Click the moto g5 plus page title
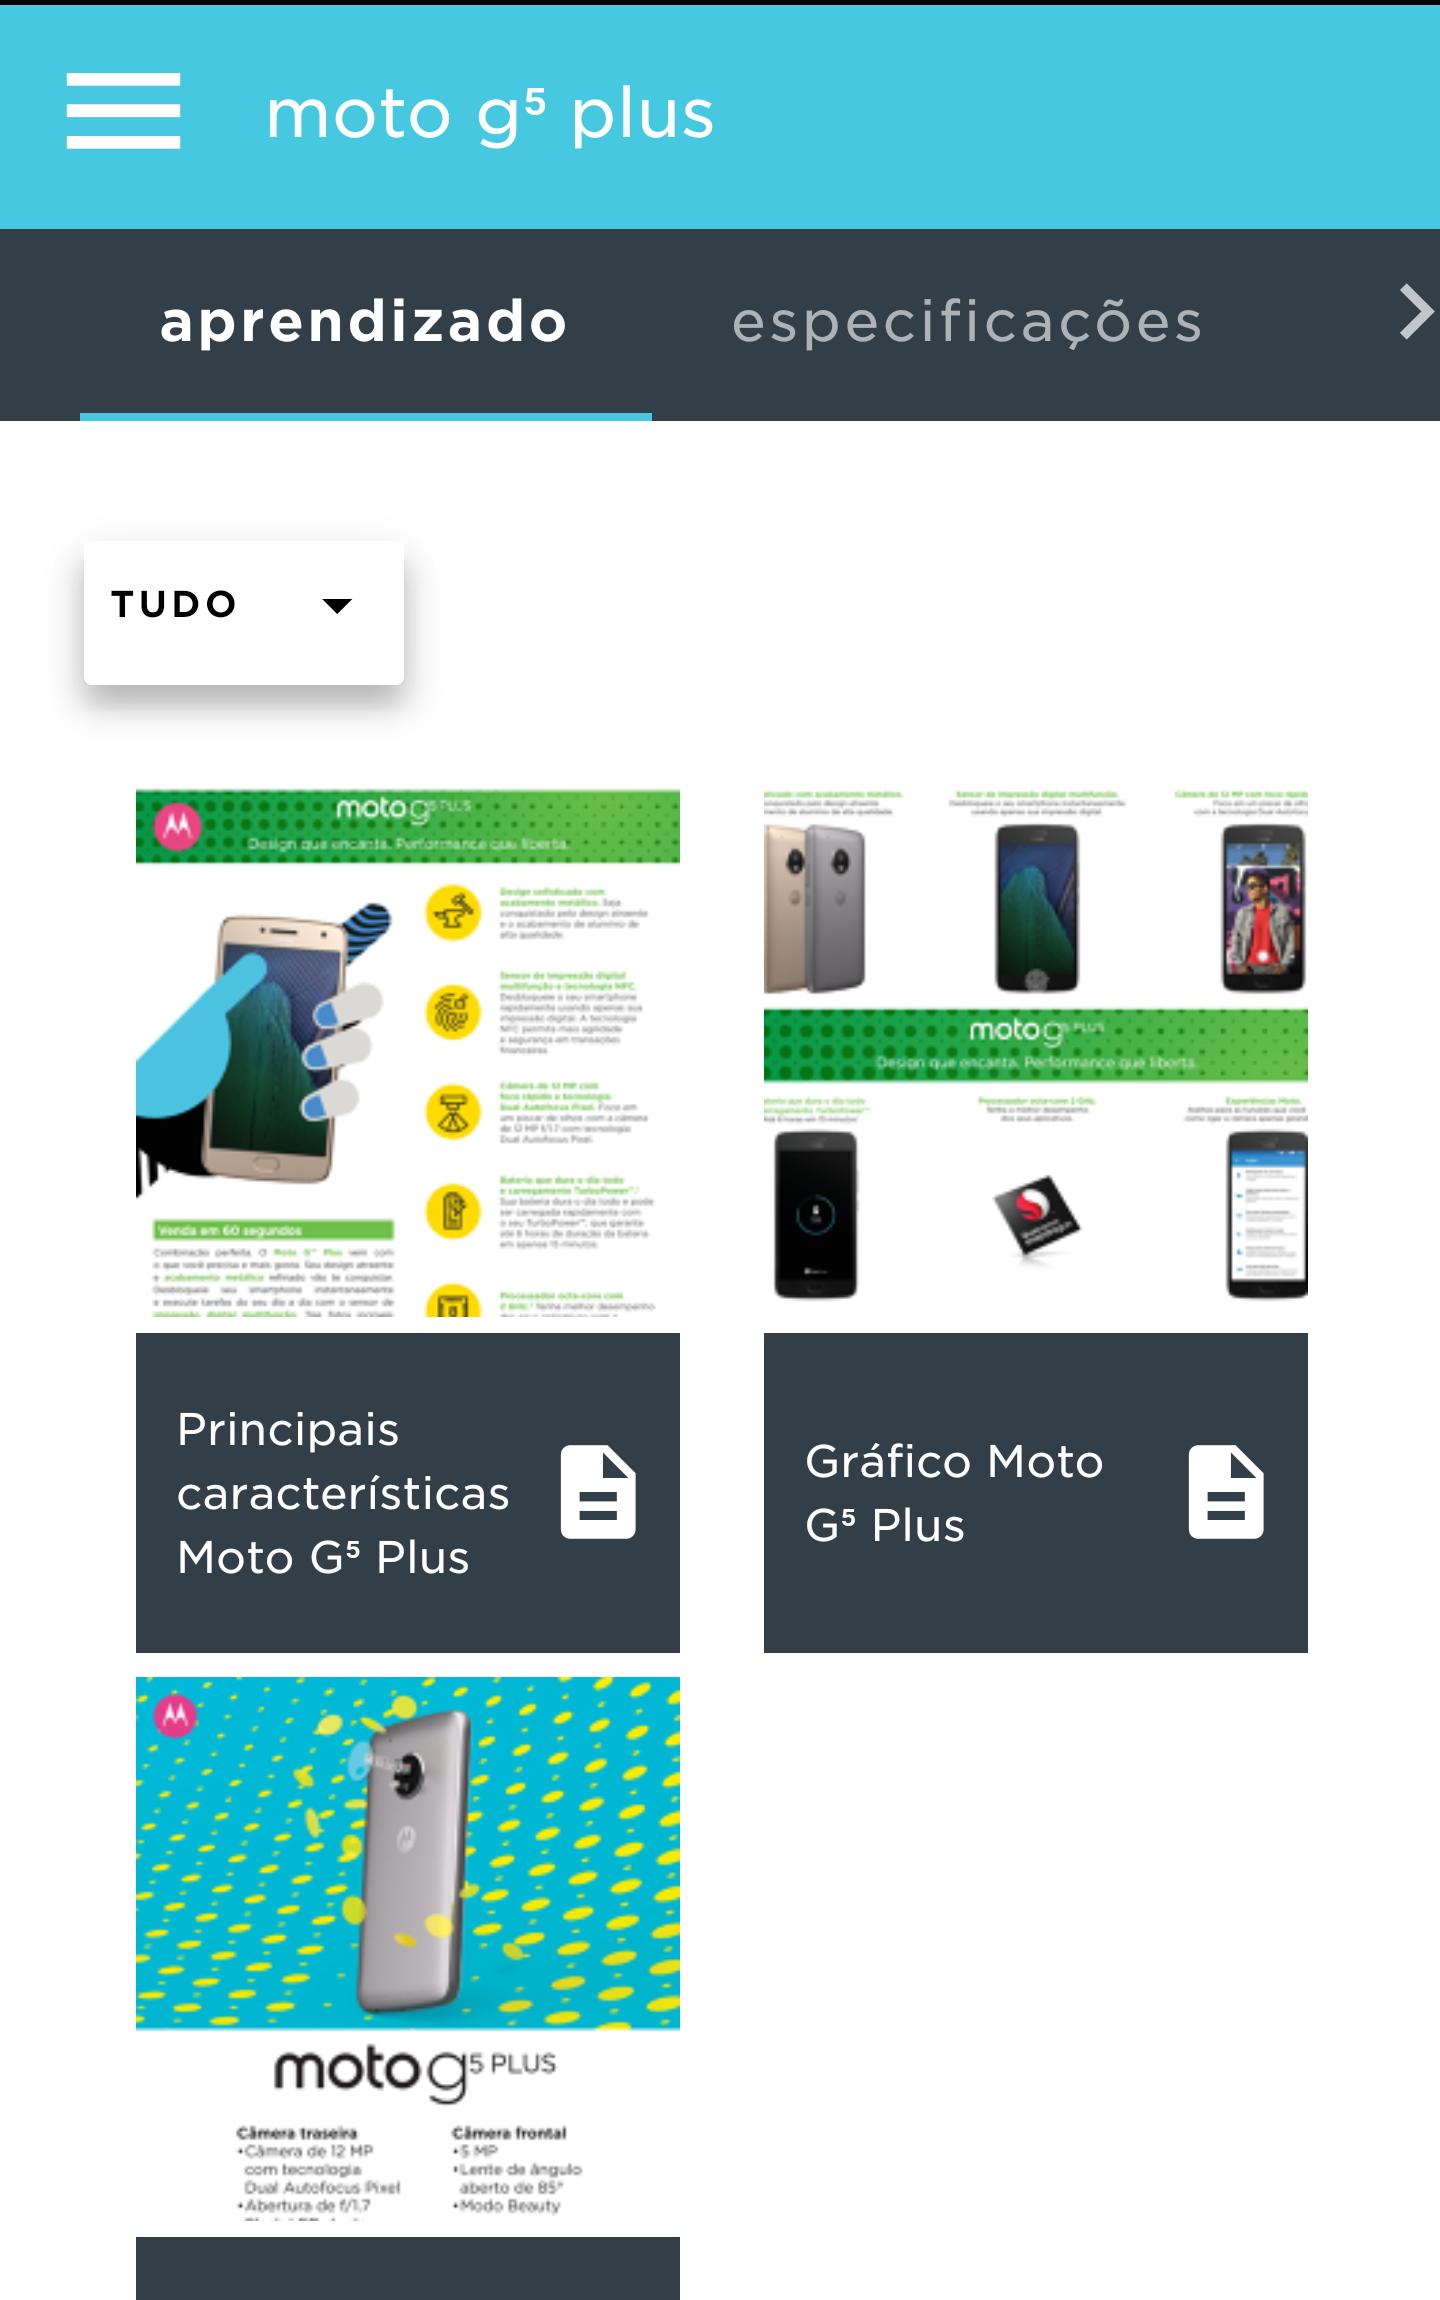The width and height of the screenshot is (1440, 2300). pos(490,115)
